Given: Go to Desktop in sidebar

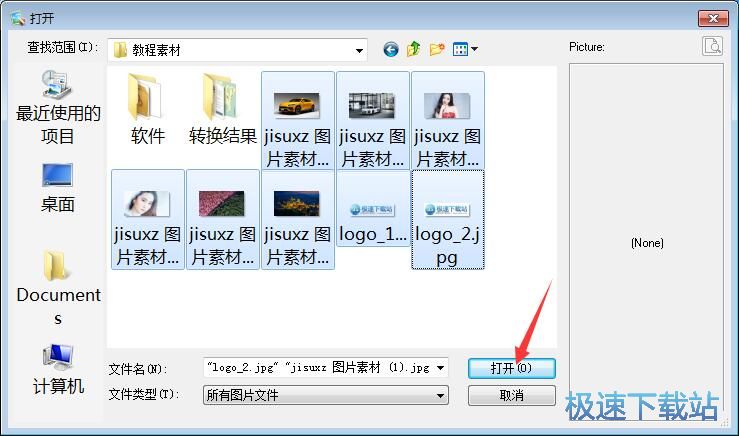Looking at the screenshot, I should point(58,188).
